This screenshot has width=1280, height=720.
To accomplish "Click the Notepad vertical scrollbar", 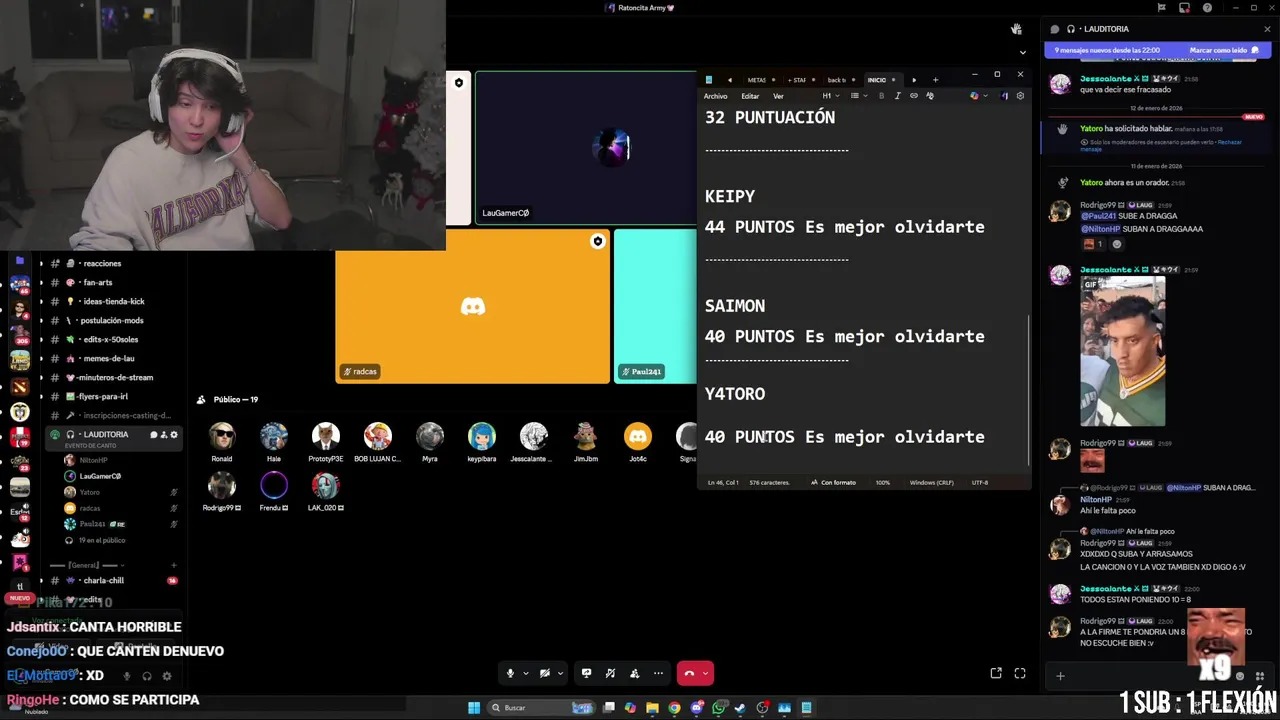I will point(1028,390).
